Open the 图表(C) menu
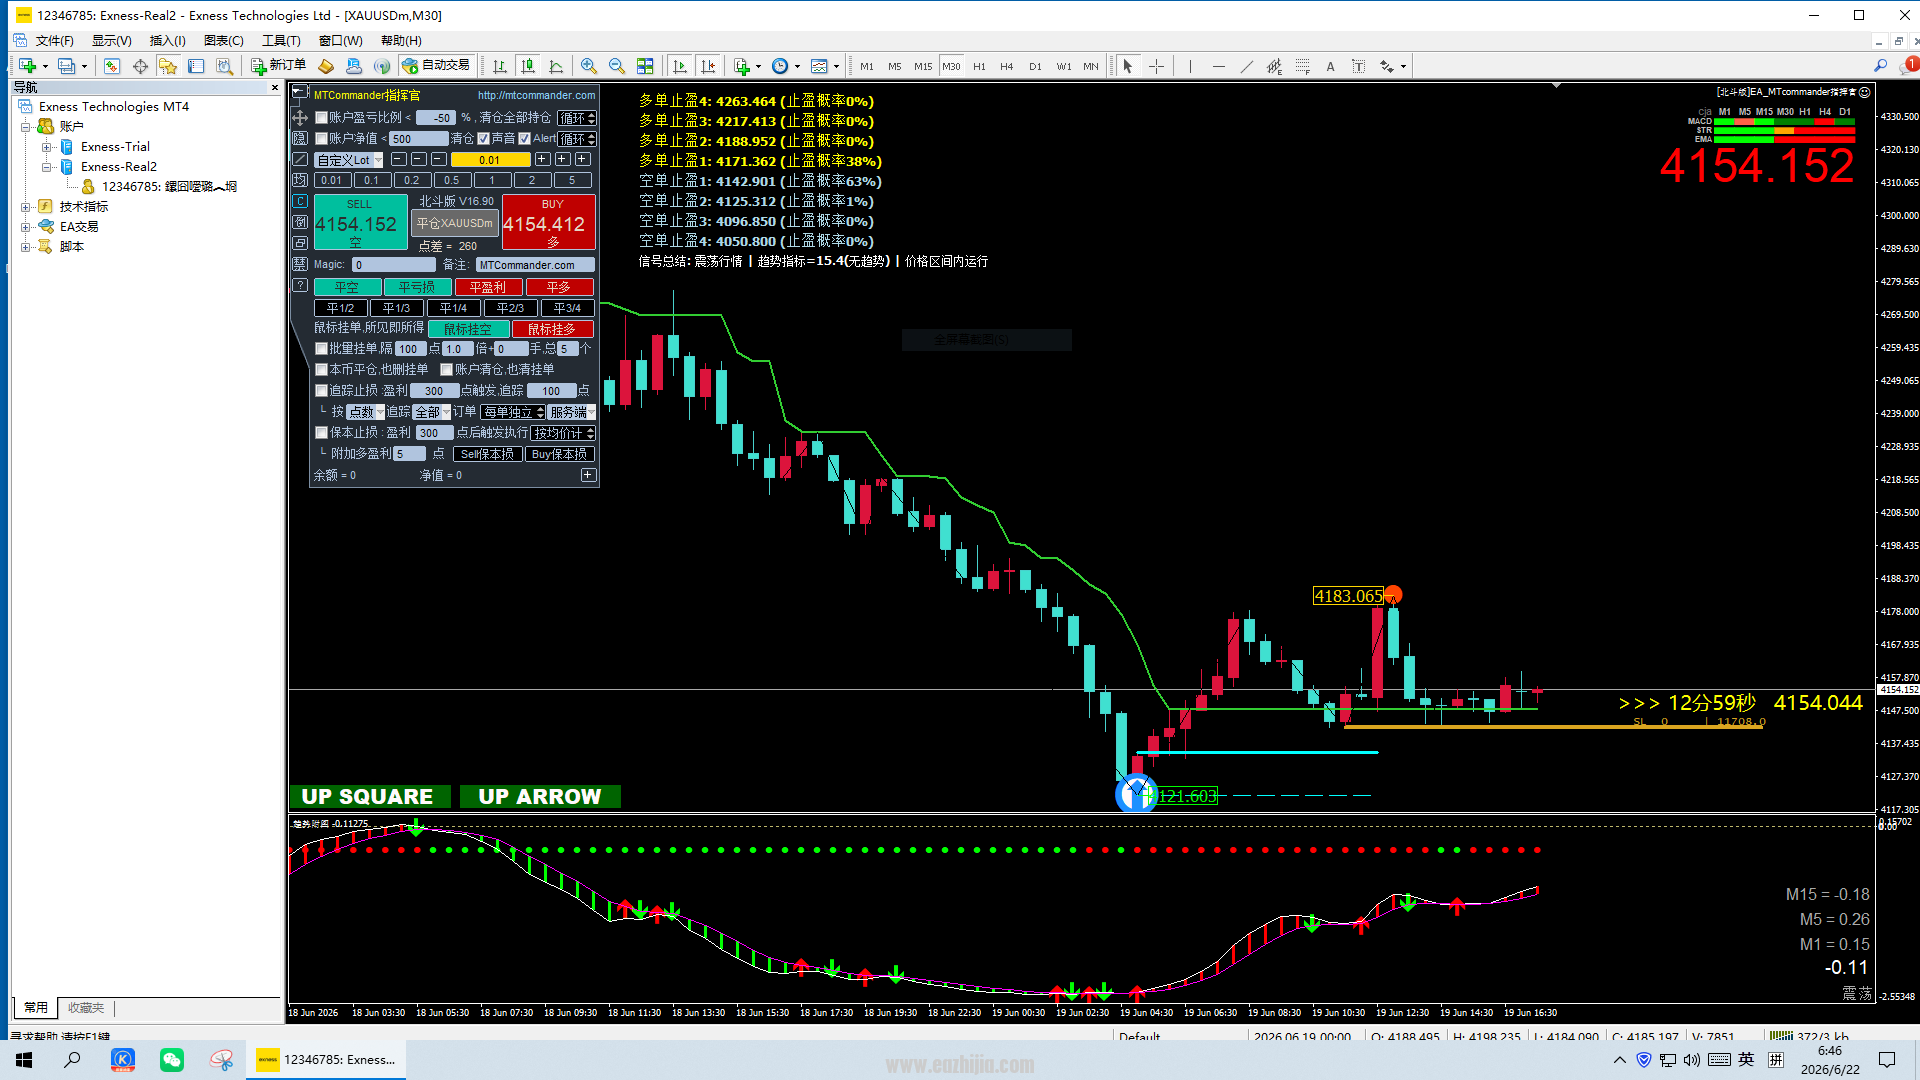 coord(224,41)
